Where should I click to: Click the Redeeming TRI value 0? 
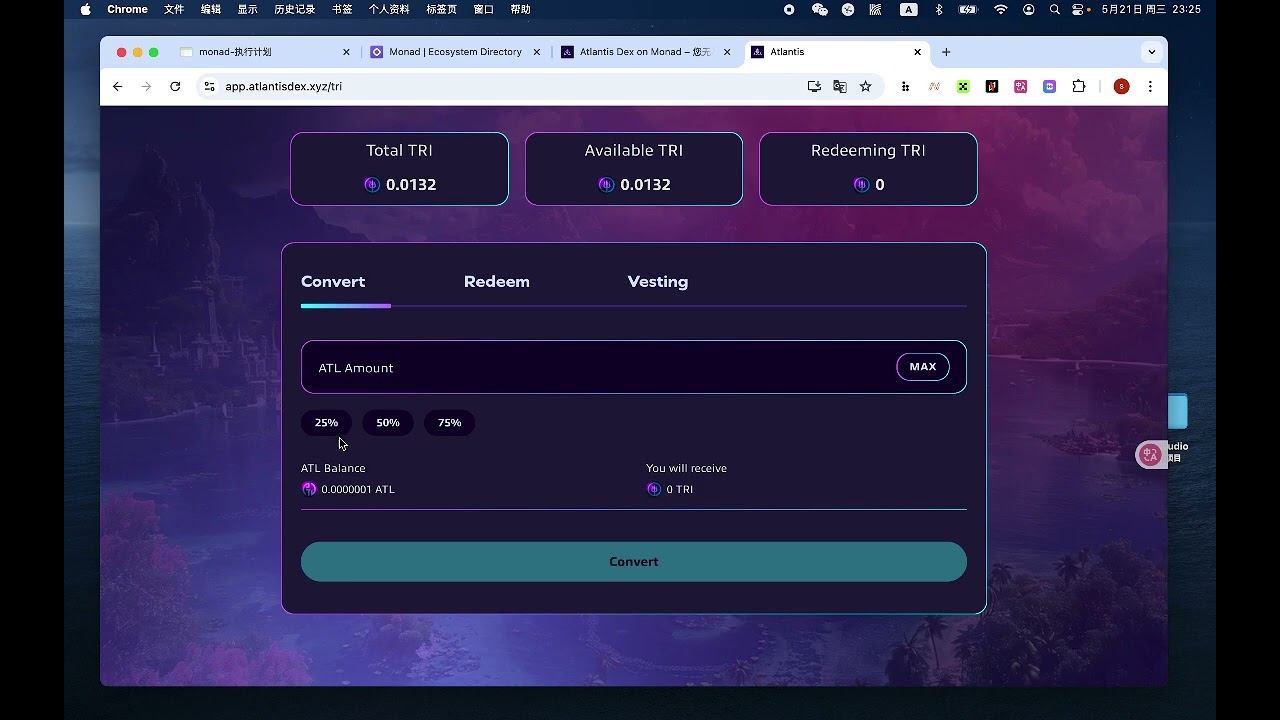[x=880, y=185]
